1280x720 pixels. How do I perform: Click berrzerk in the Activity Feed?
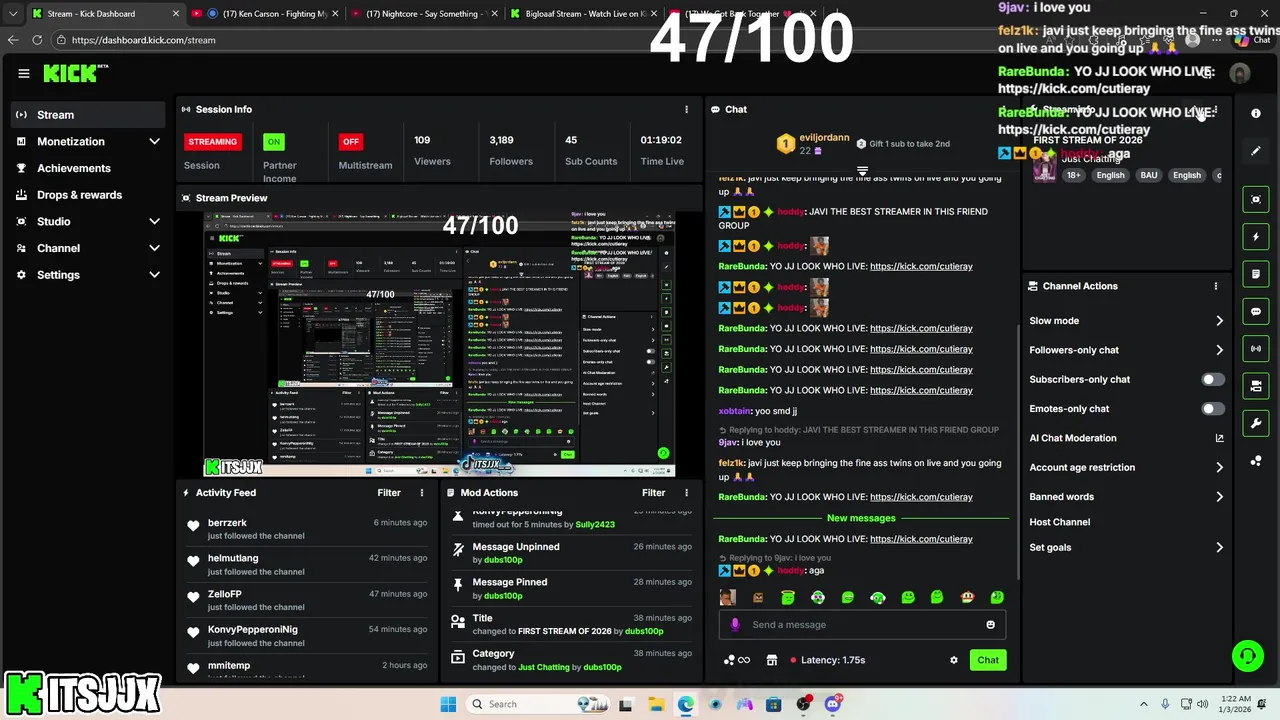coord(227,523)
